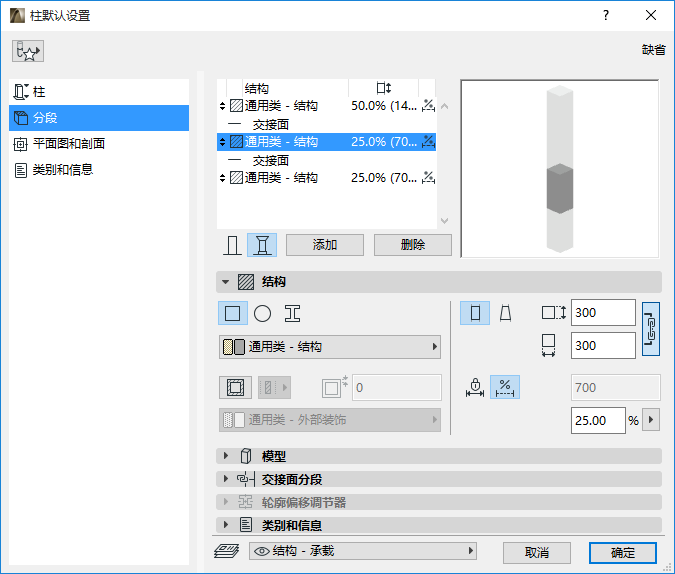Viewport: 675px width, 574px height.
Task: Select complex profile I-beam shape
Action: point(292,313)
